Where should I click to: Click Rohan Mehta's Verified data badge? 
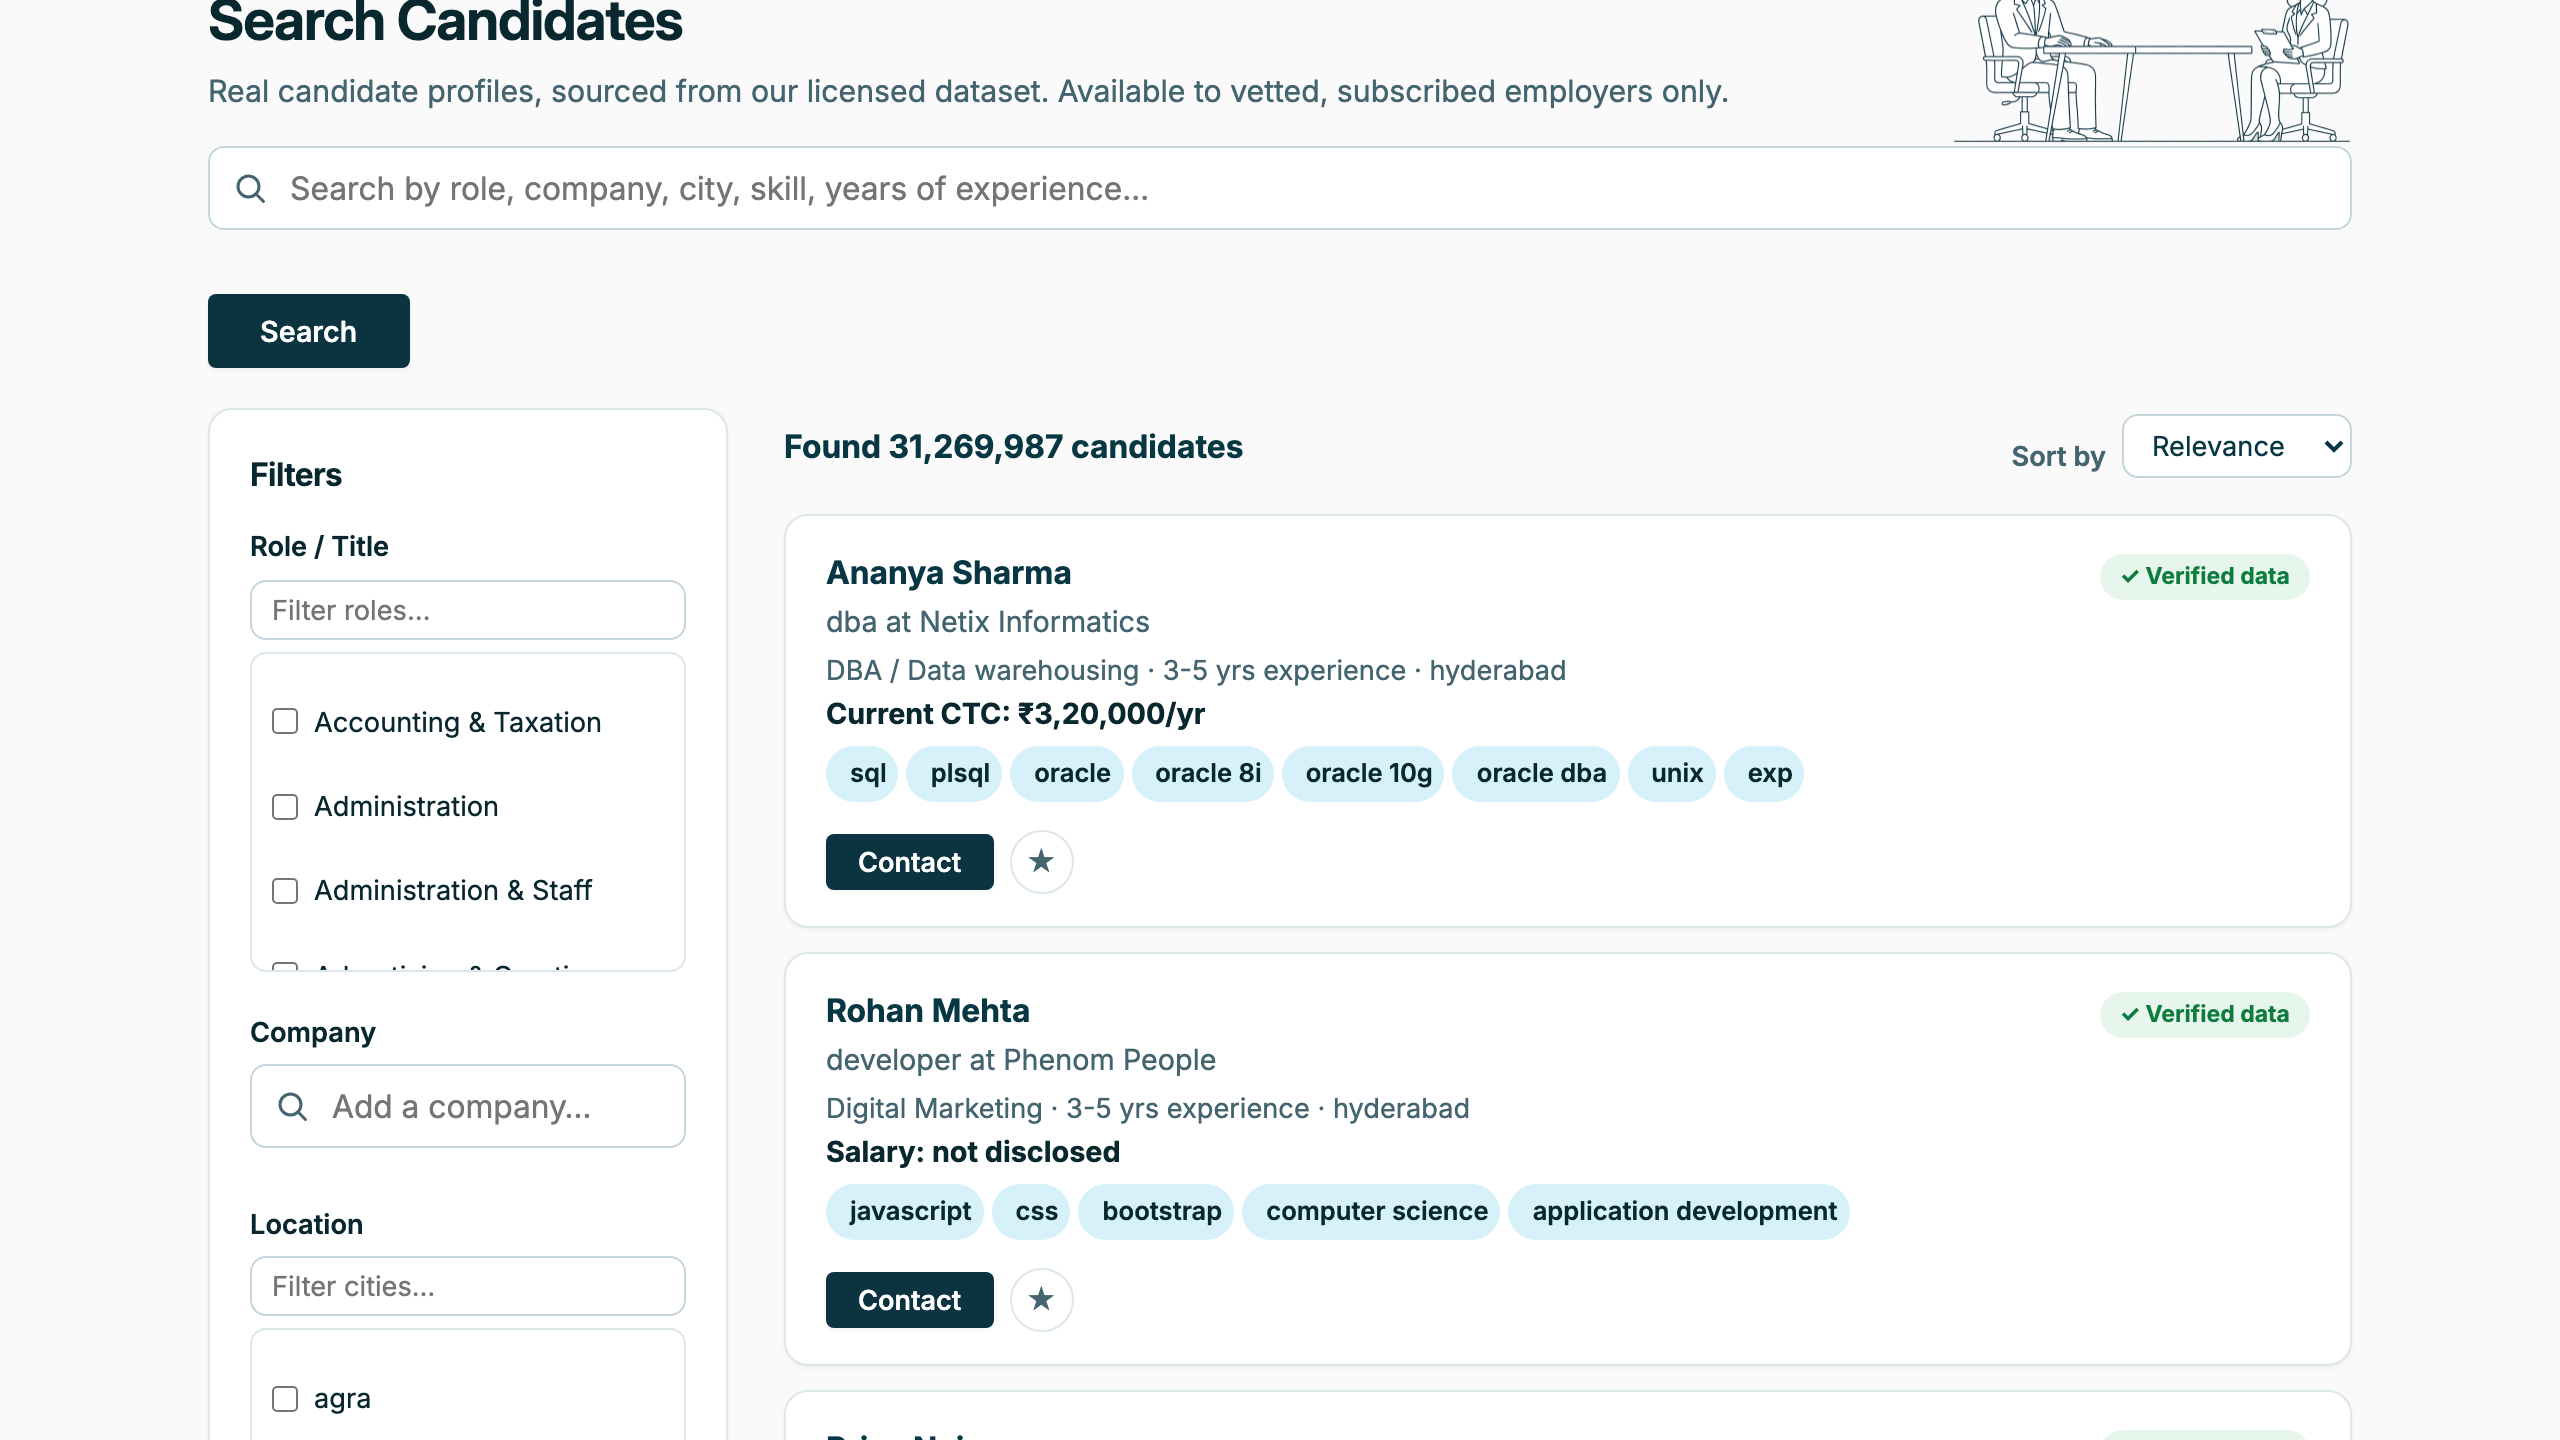(2204, 1014)
